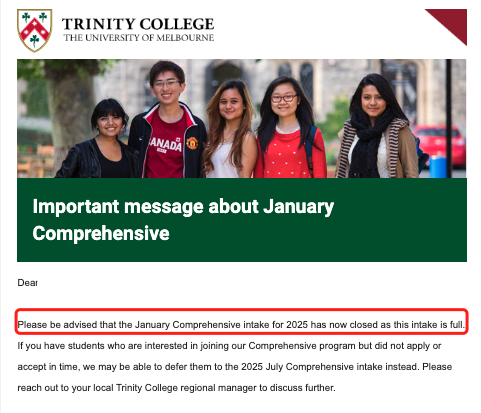
Task: Click the woman in black leather jacket
Action: point(101,140)
